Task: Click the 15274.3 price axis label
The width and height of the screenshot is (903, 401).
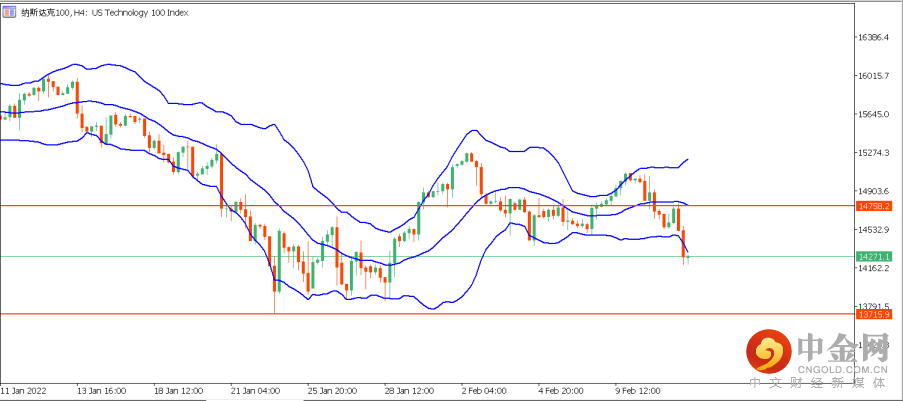Action: (x=875, y=153)
